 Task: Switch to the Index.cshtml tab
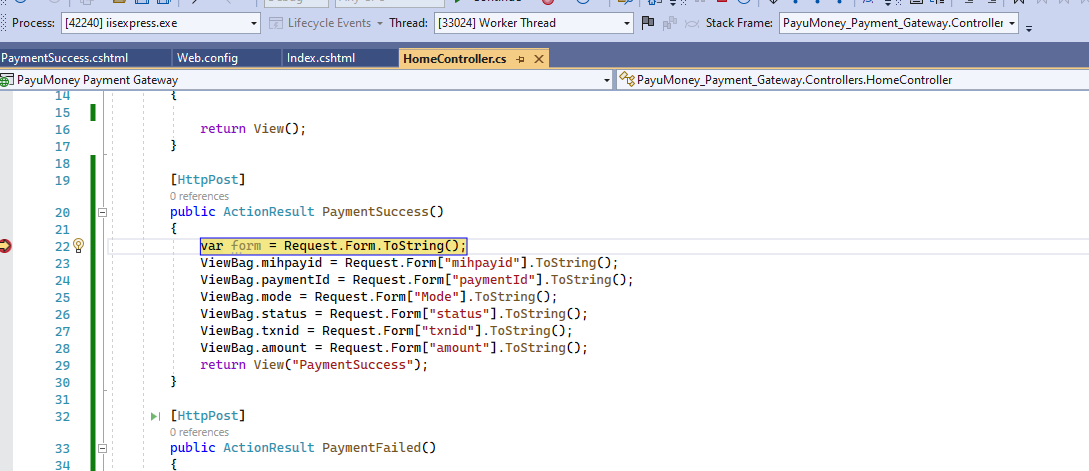click(321, 58)
